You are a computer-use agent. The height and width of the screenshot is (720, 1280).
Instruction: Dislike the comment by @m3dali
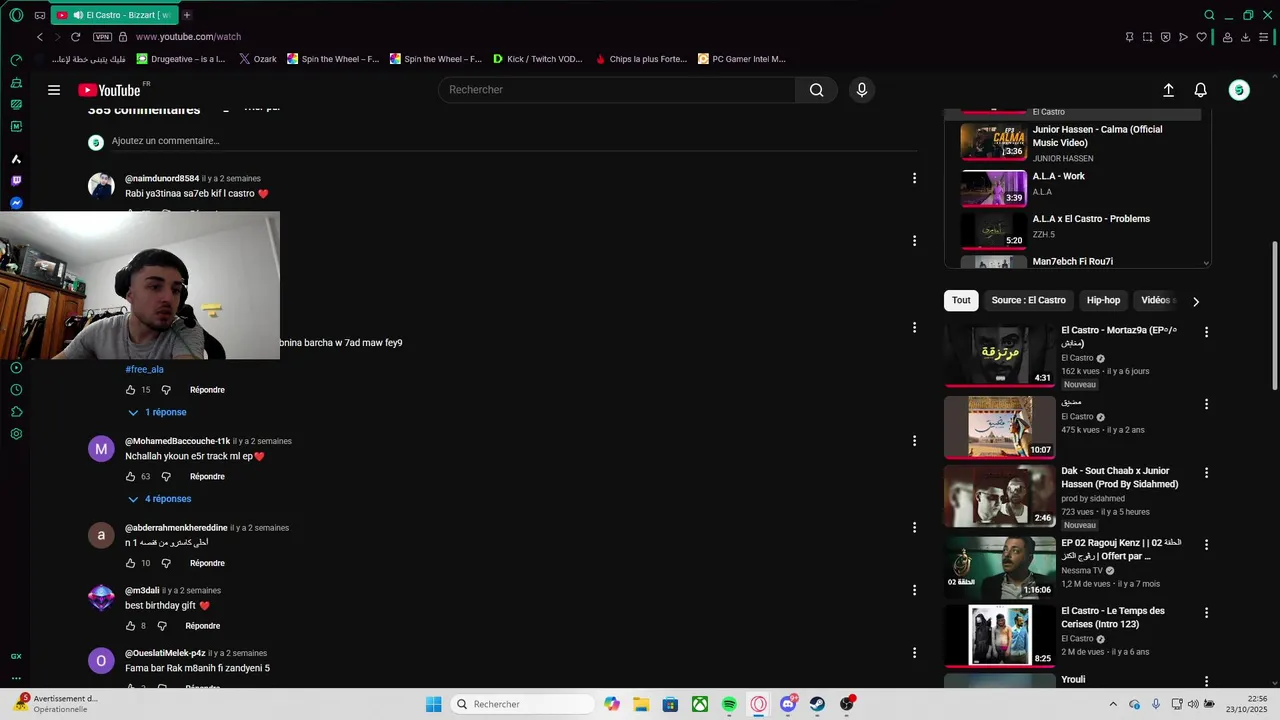click(x=162, y=626)
